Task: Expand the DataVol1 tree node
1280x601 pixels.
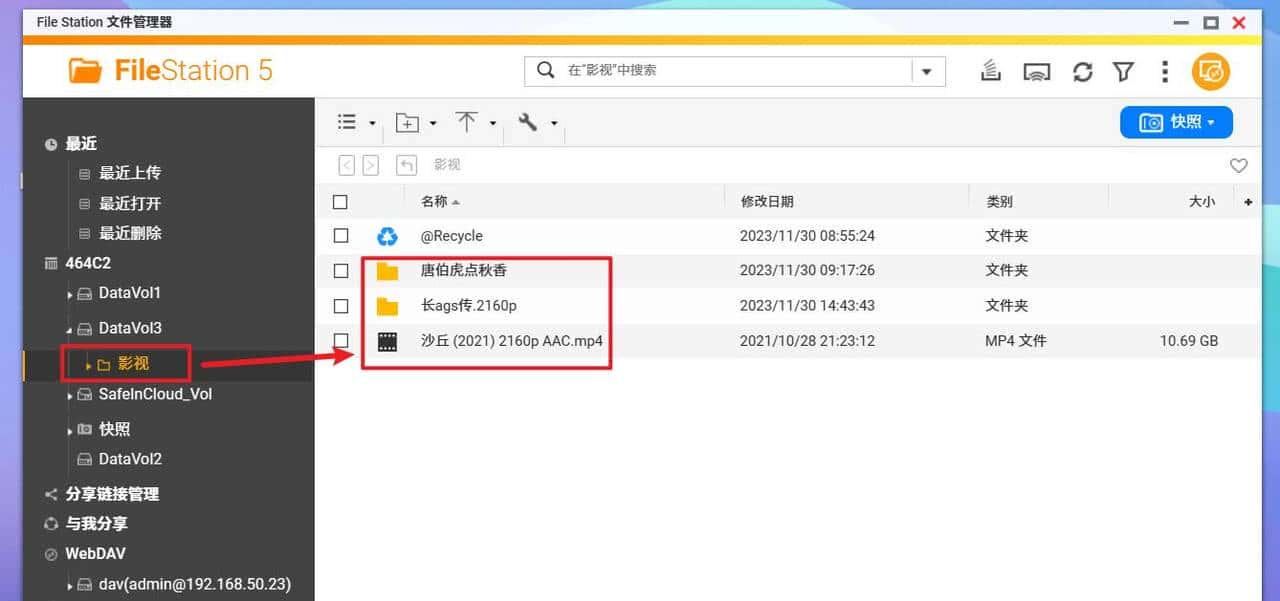Action: (x=70, y=294)
